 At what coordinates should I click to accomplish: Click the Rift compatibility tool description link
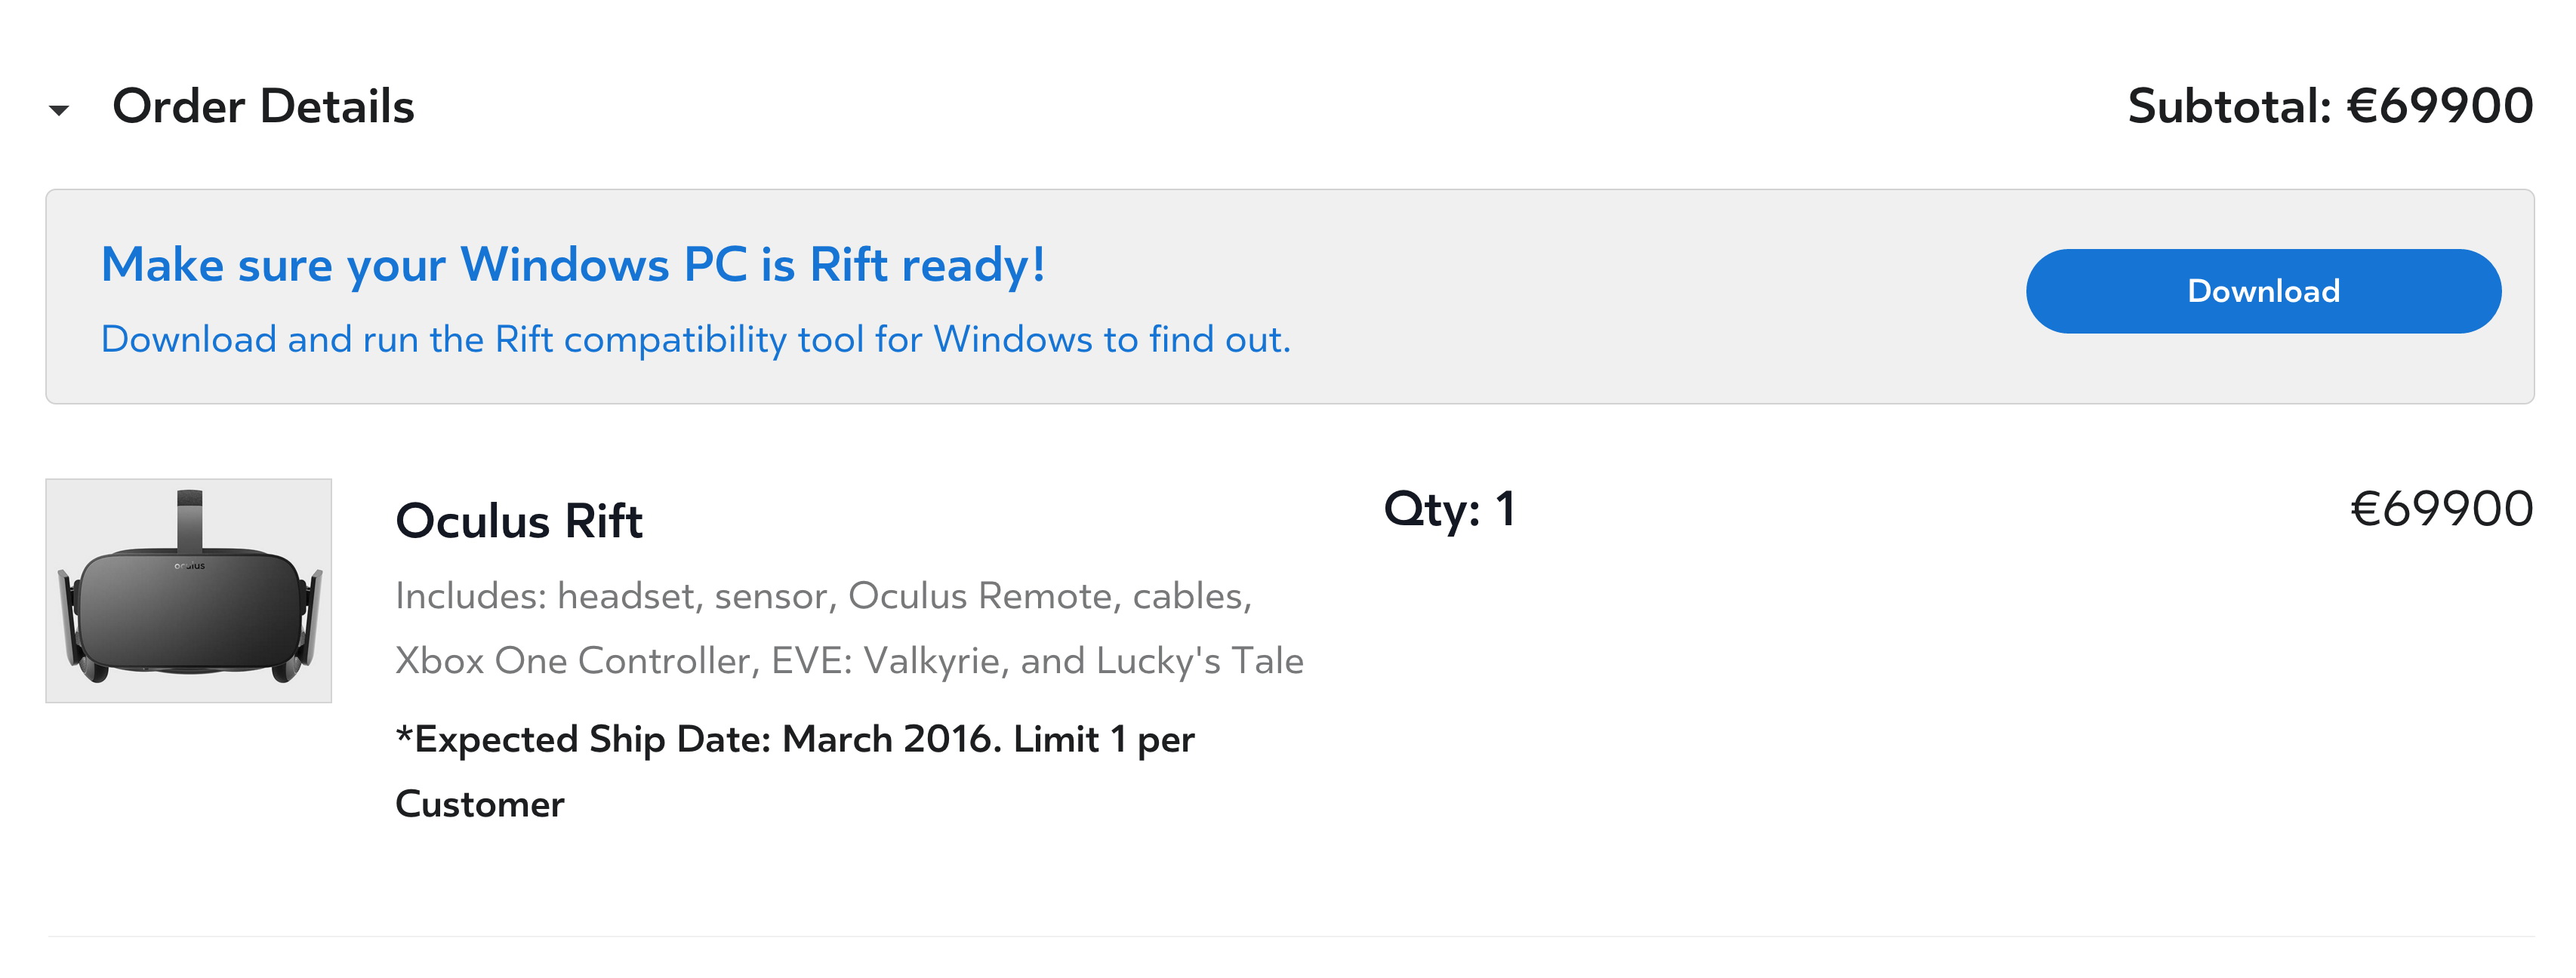[x=695, y=340]
